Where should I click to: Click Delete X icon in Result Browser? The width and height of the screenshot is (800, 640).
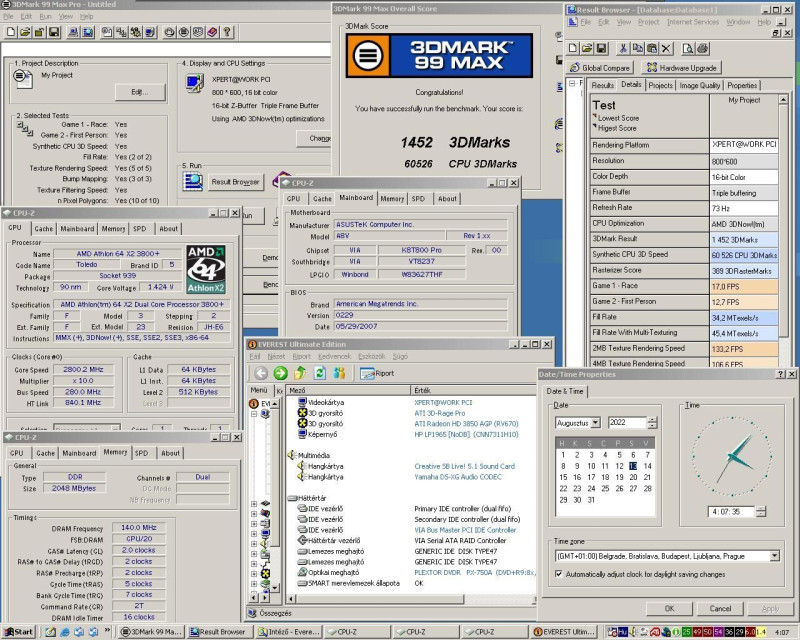pyautogui.click(x=666, y=48)
